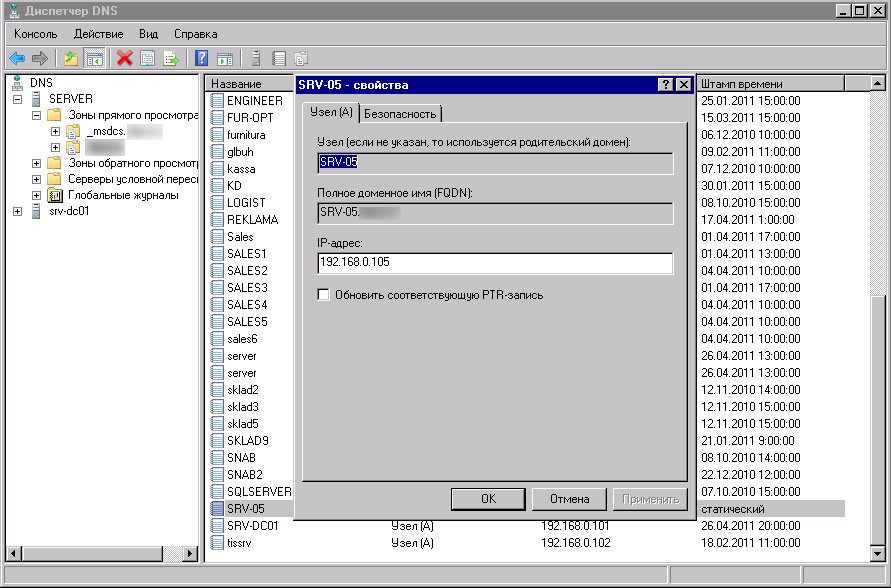Viewport: 891px width, 588px height.
Task: Click the new server tower toolbar icon
Action: (x=256, y=58)
